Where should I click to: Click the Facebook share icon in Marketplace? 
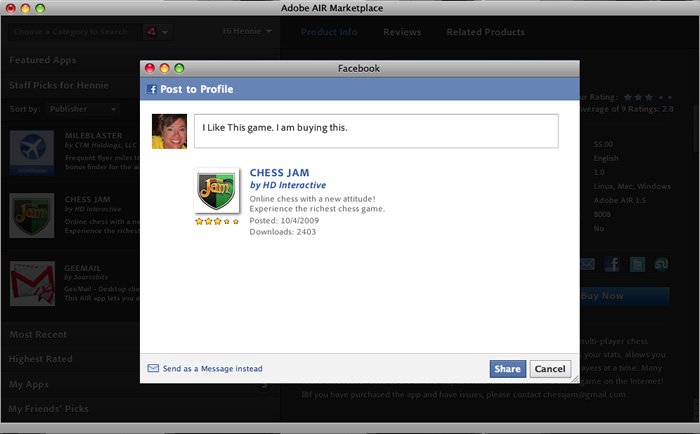(612, 264)
